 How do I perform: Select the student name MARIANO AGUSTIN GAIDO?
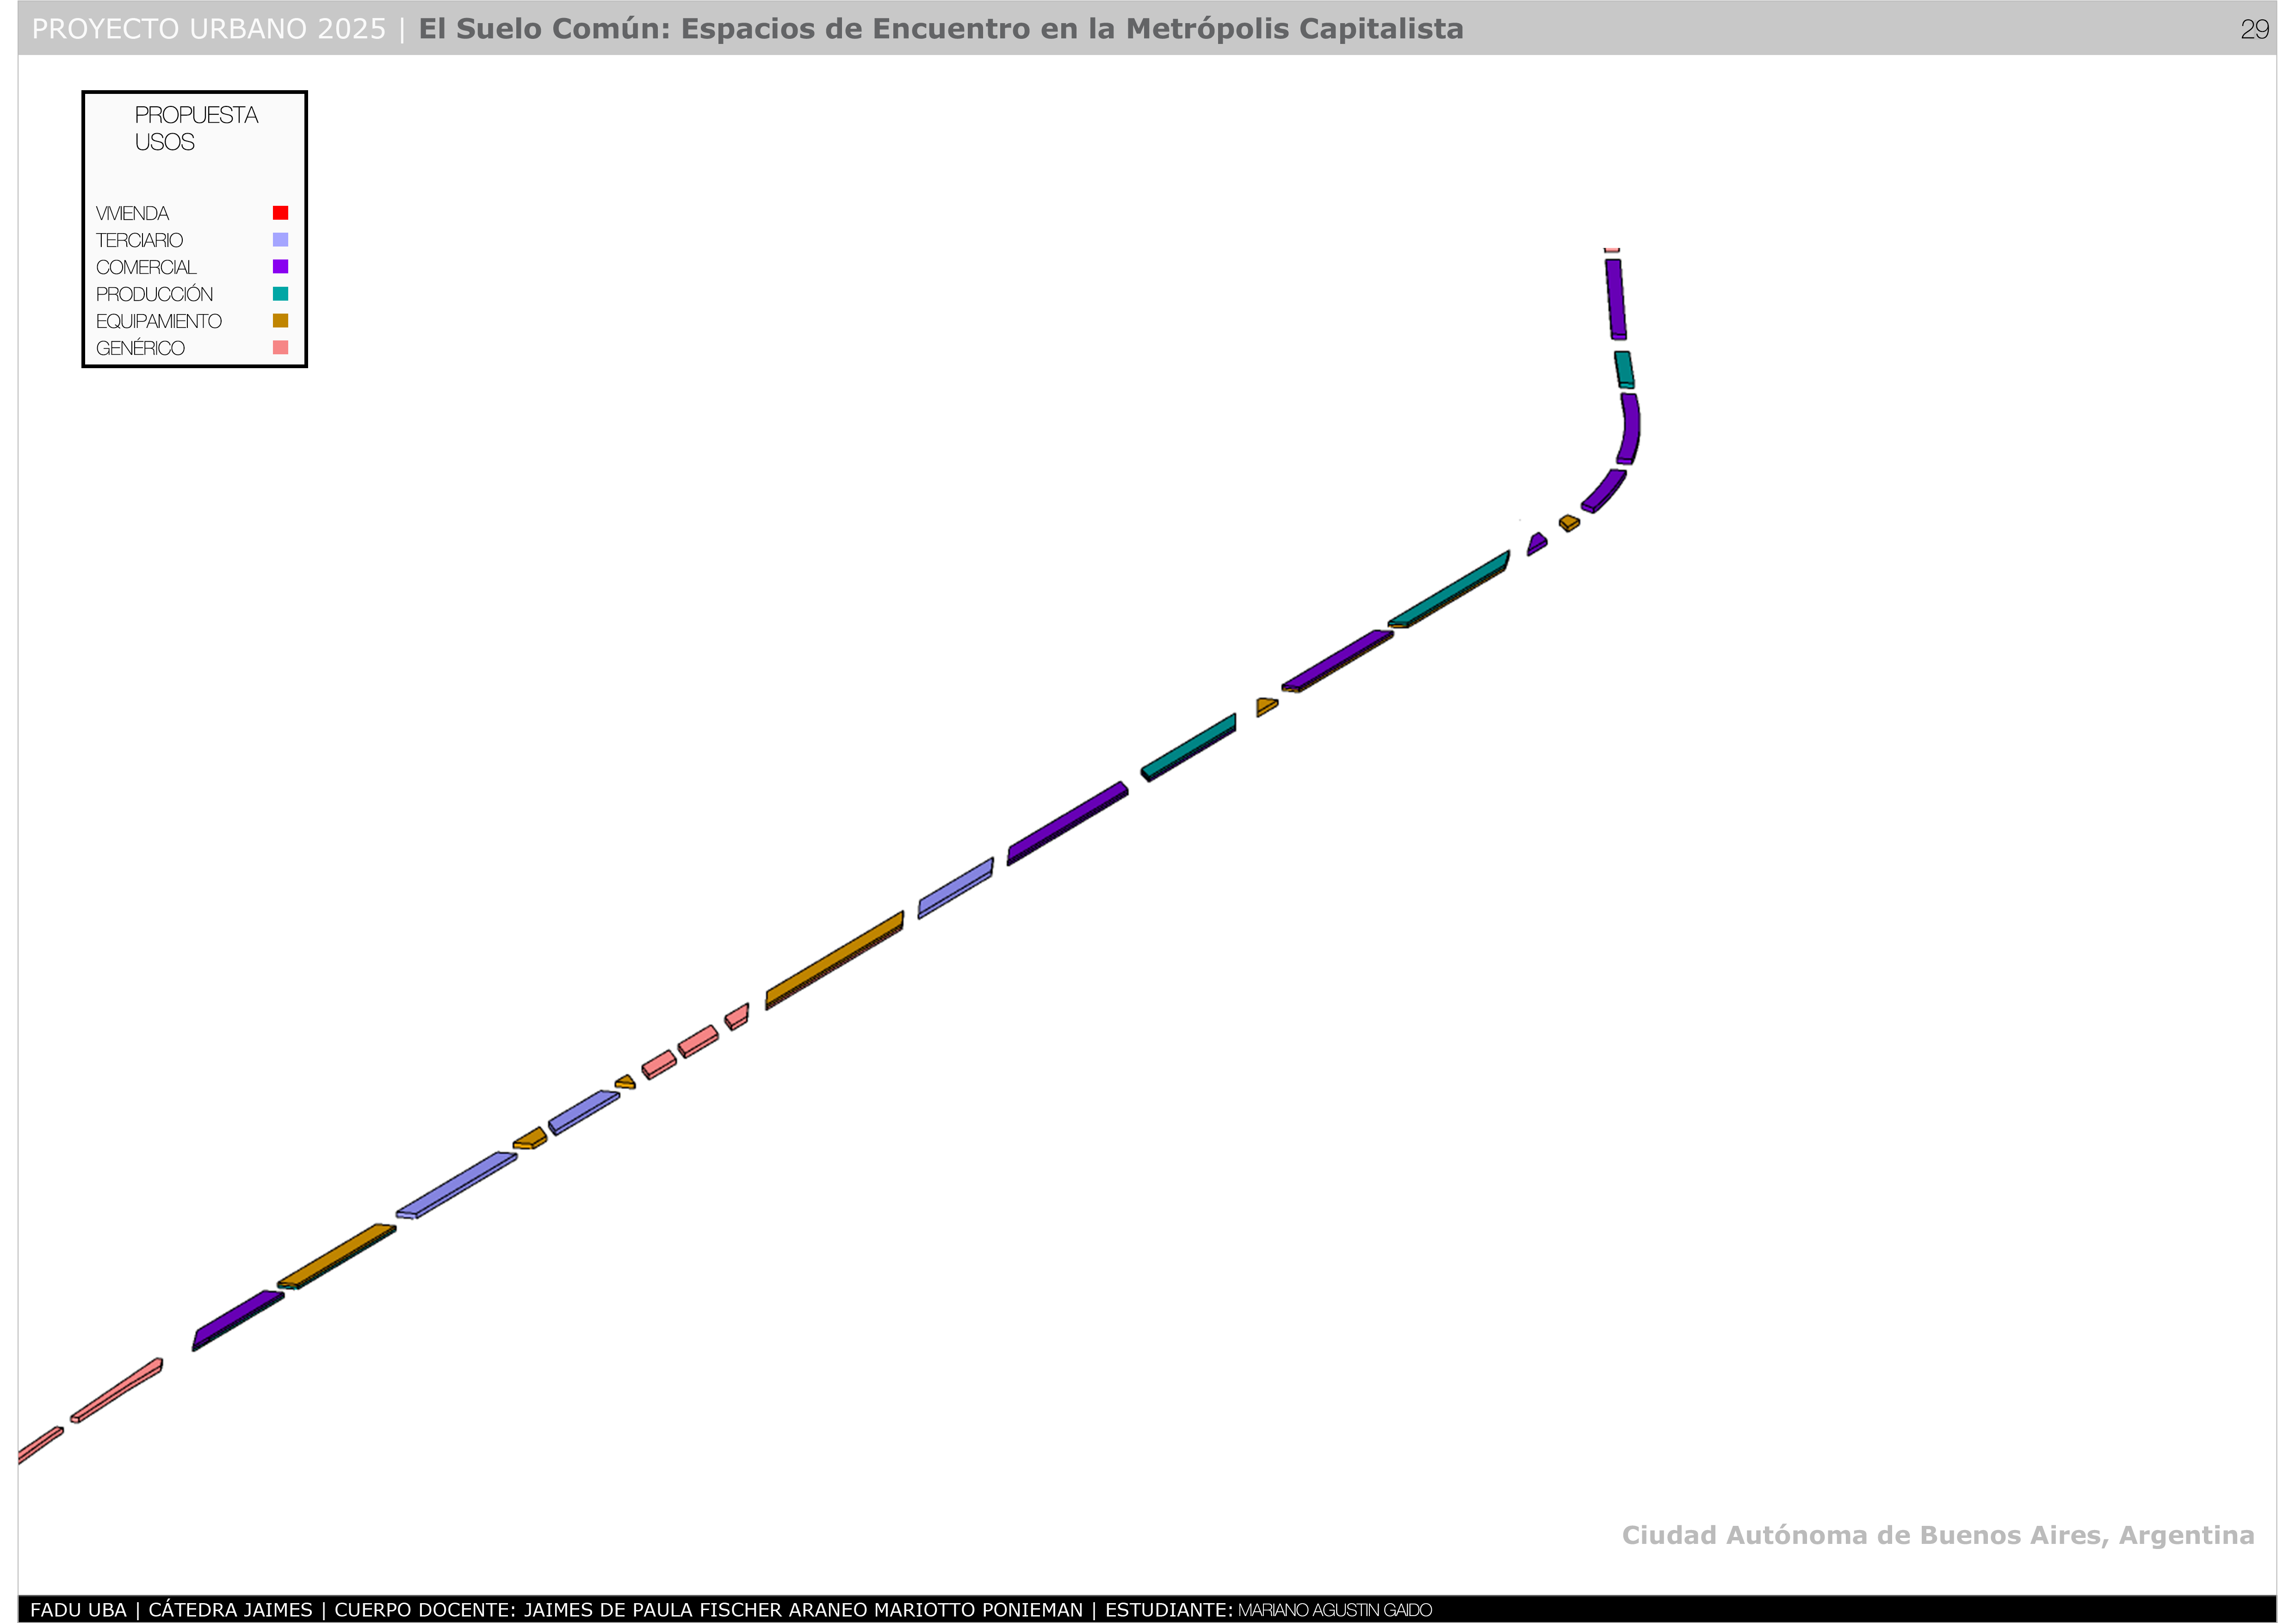coord(1334,1610)
